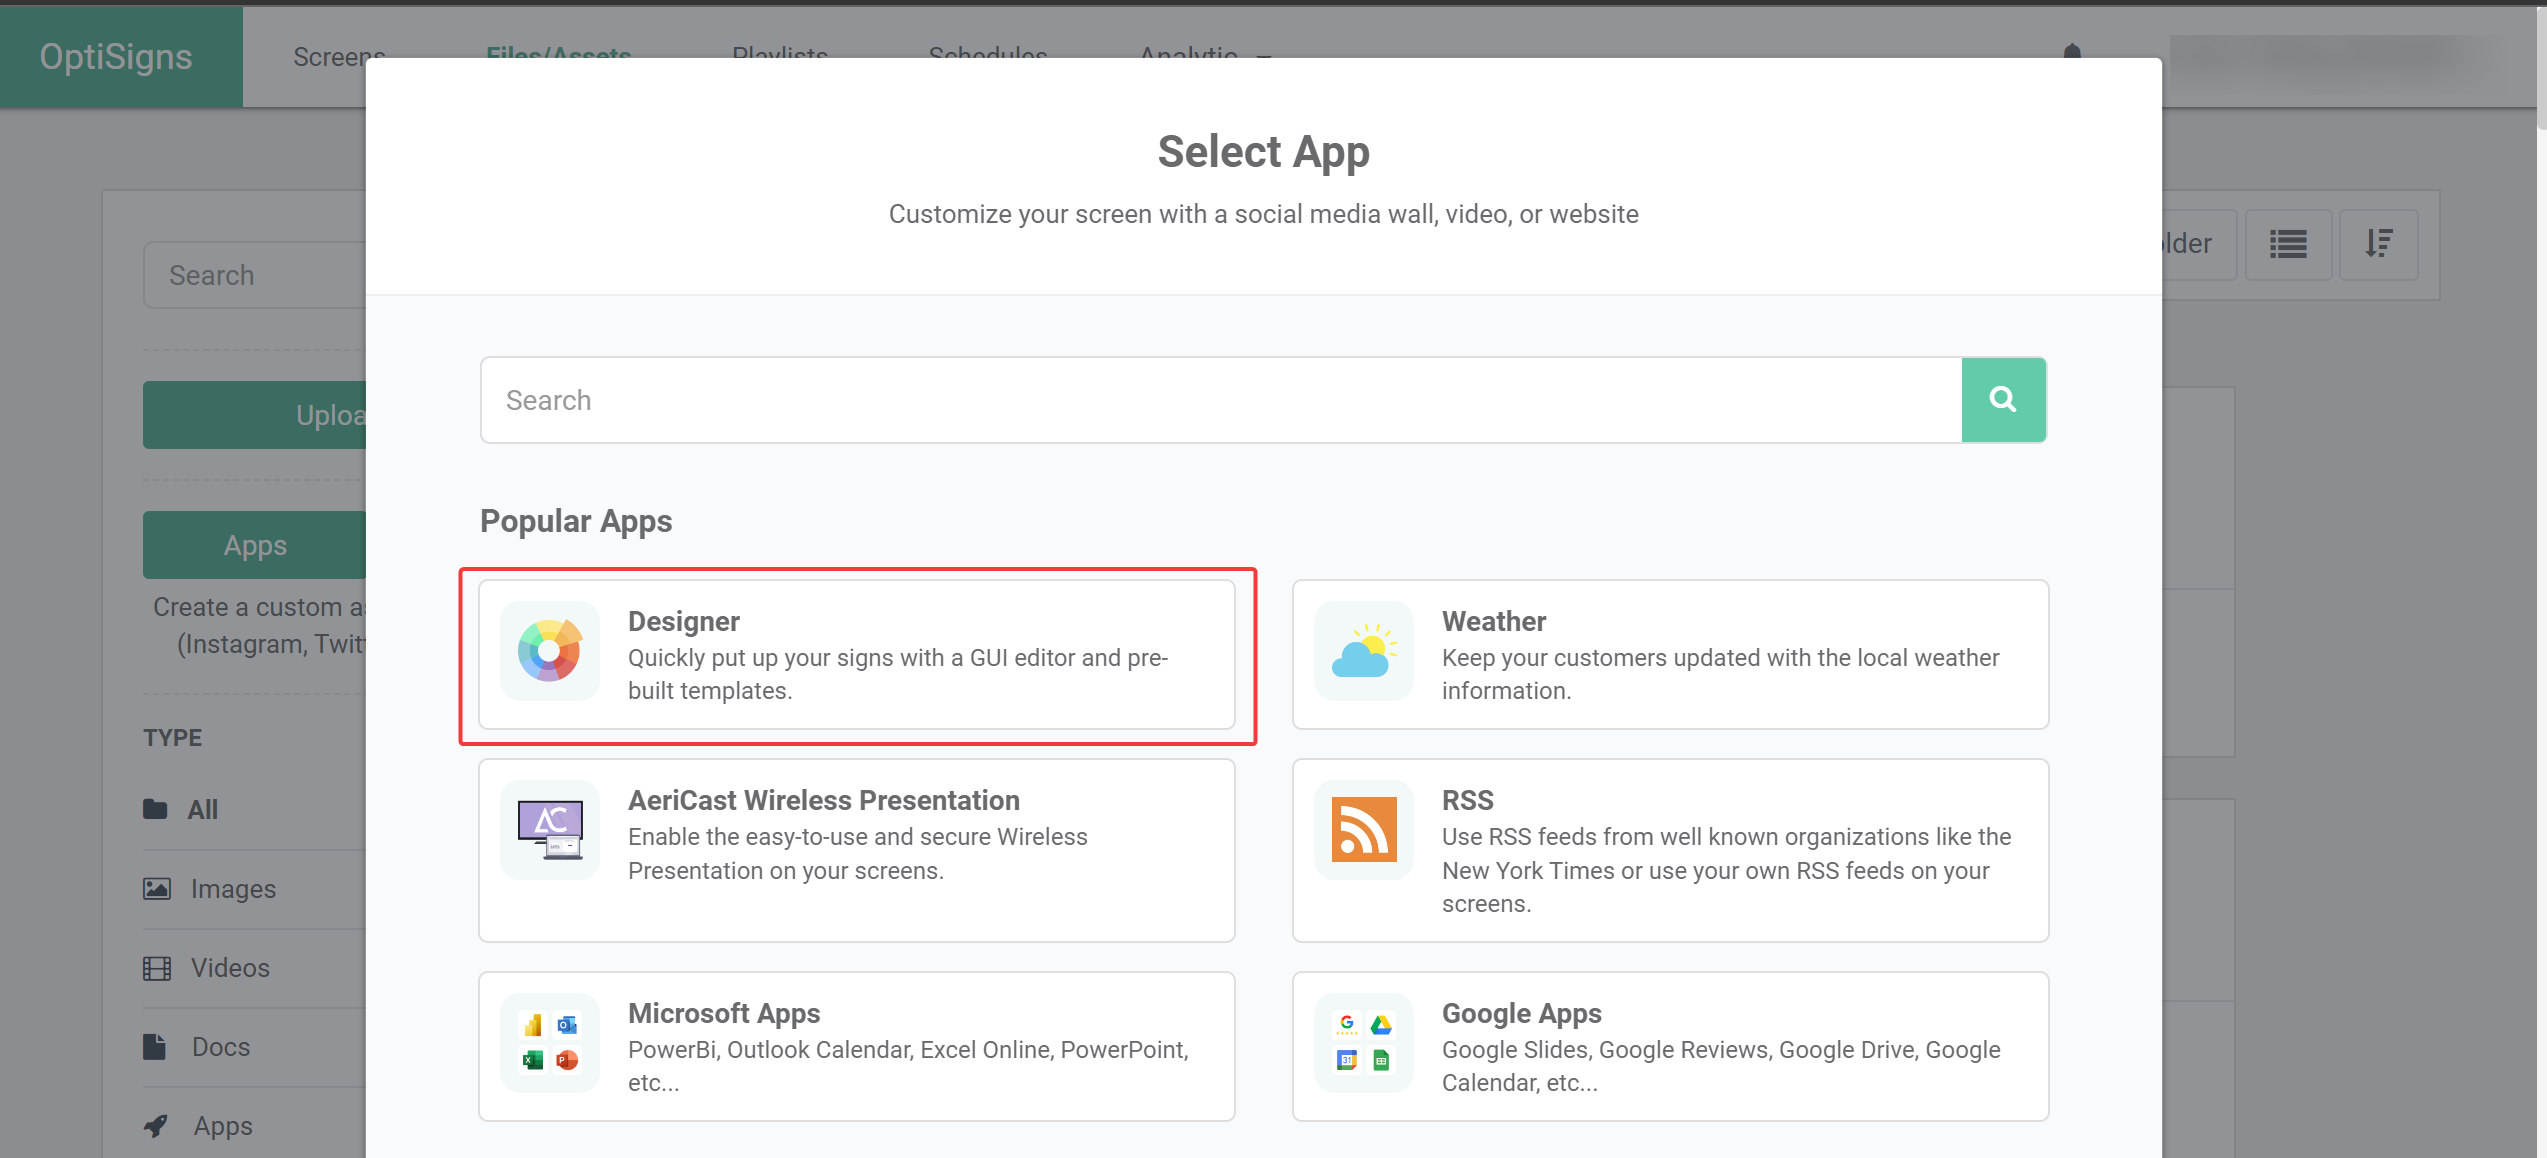Open the Designer app title
Screen dimensions: 2547x1158
pos(684,621)
